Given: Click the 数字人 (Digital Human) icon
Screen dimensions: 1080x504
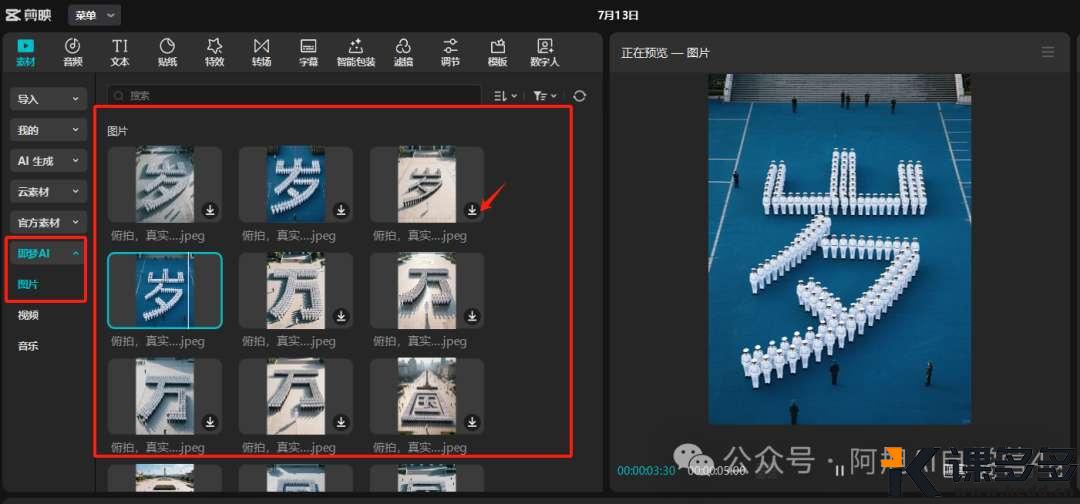Looking at the screenshot, I should tap(545, 52).
